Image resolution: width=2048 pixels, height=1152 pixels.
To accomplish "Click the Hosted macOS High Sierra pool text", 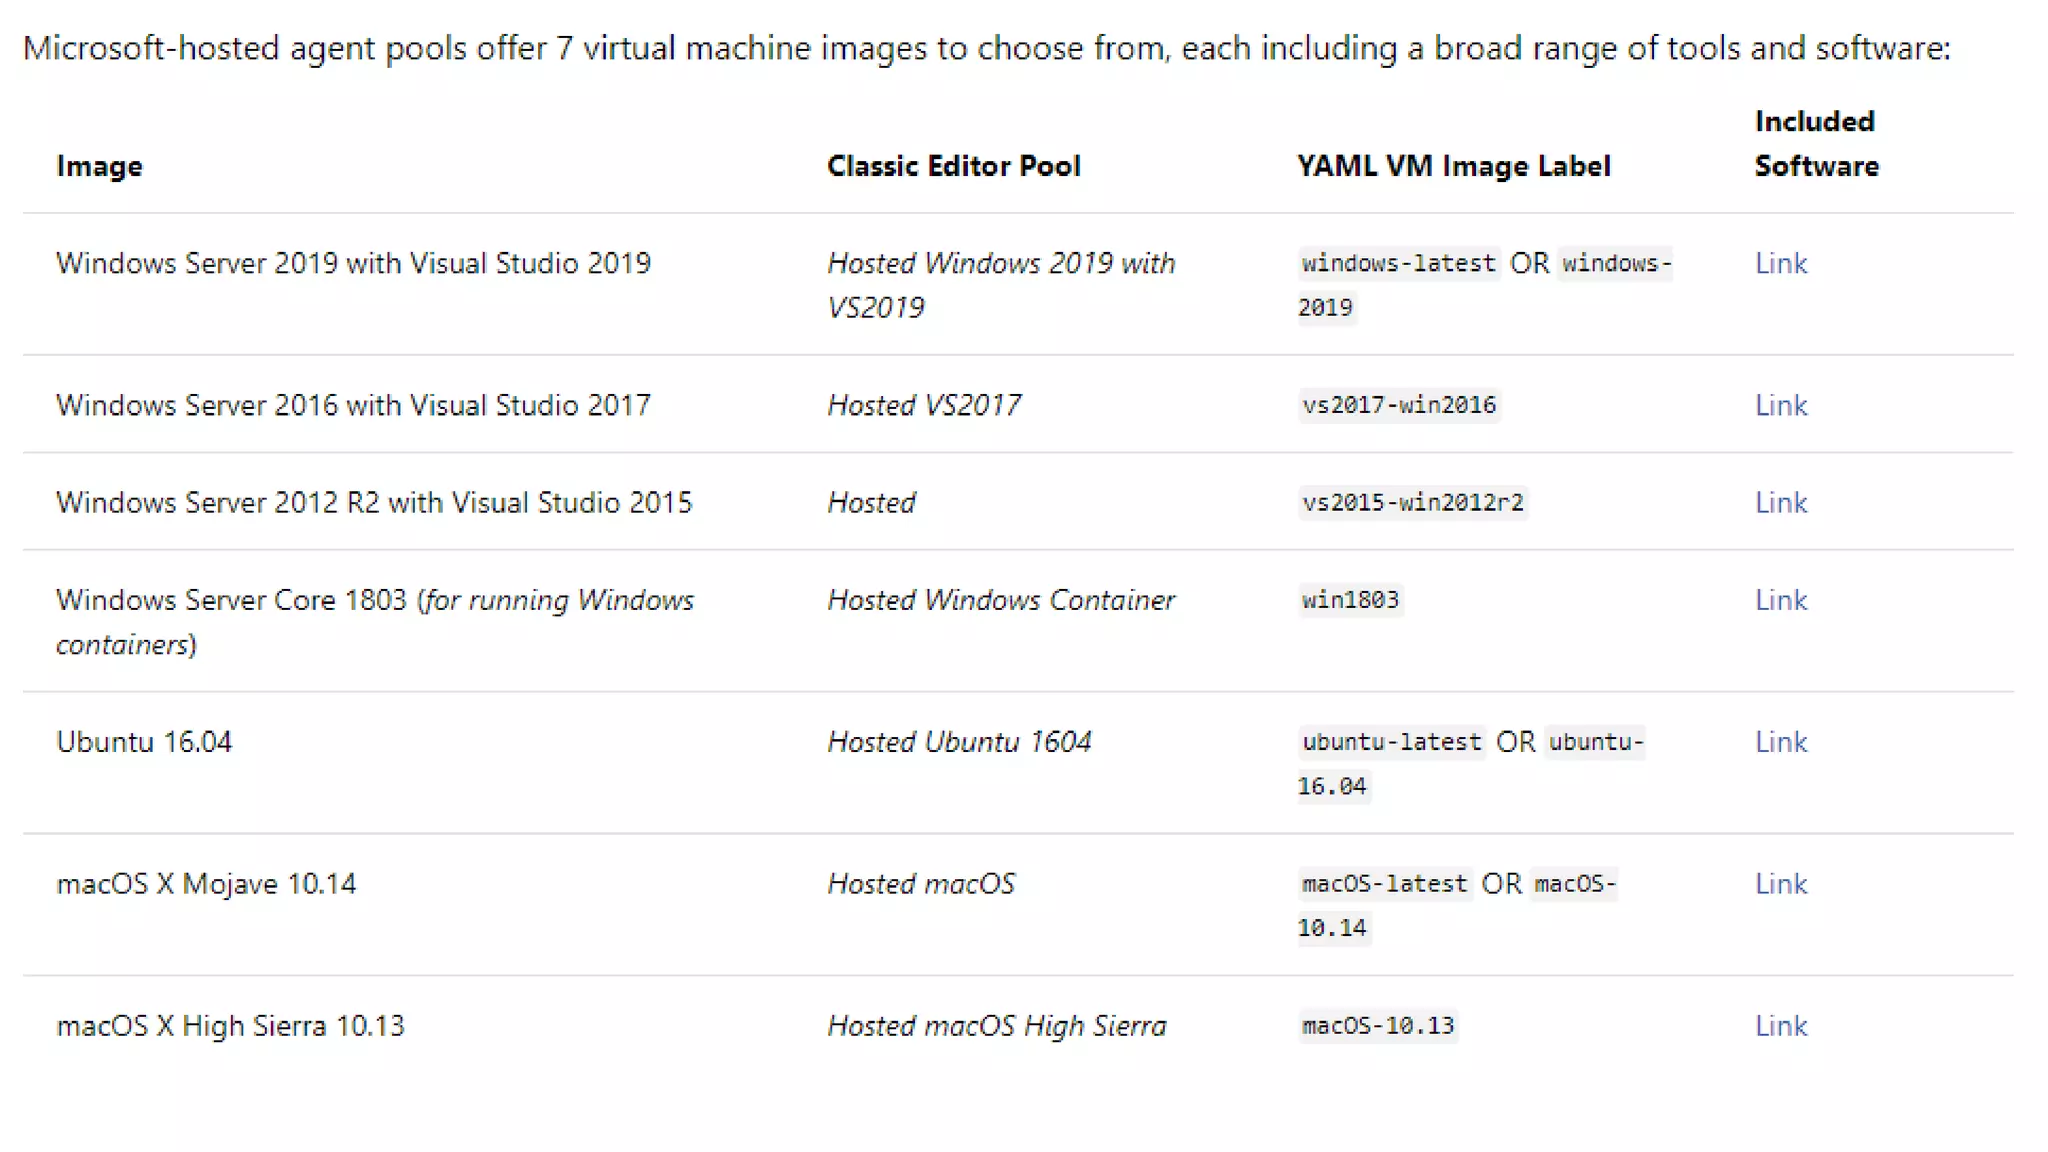I will tap(996, 1026).
